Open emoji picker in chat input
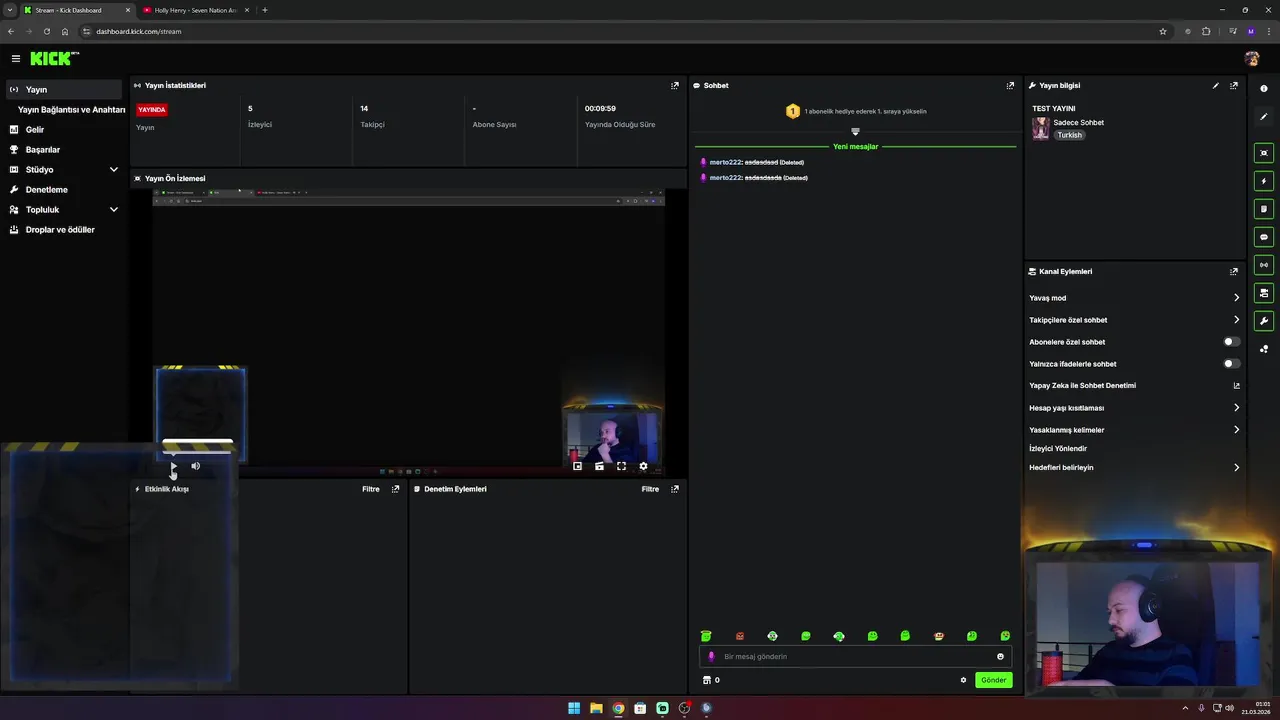This screenshot has width=1280, height=720. [x=1000, y=657]
